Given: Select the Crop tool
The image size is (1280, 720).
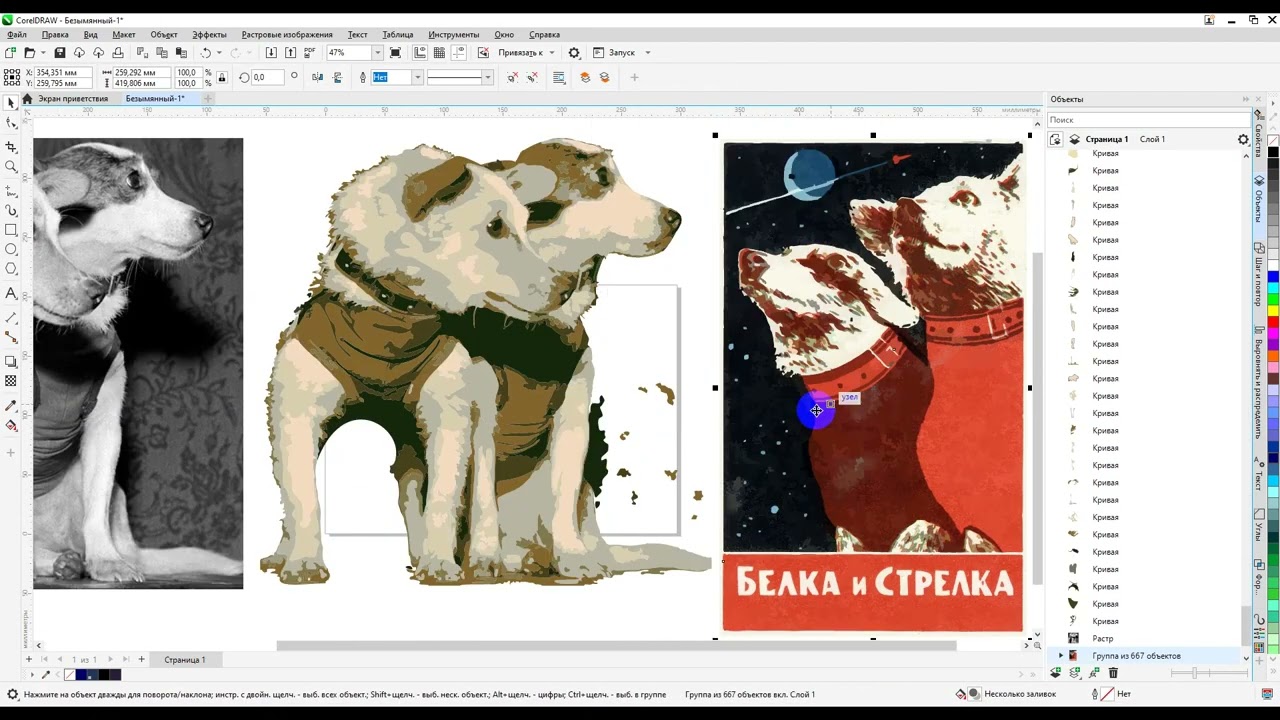Looking at the screenshot, I should coord(11,147).
